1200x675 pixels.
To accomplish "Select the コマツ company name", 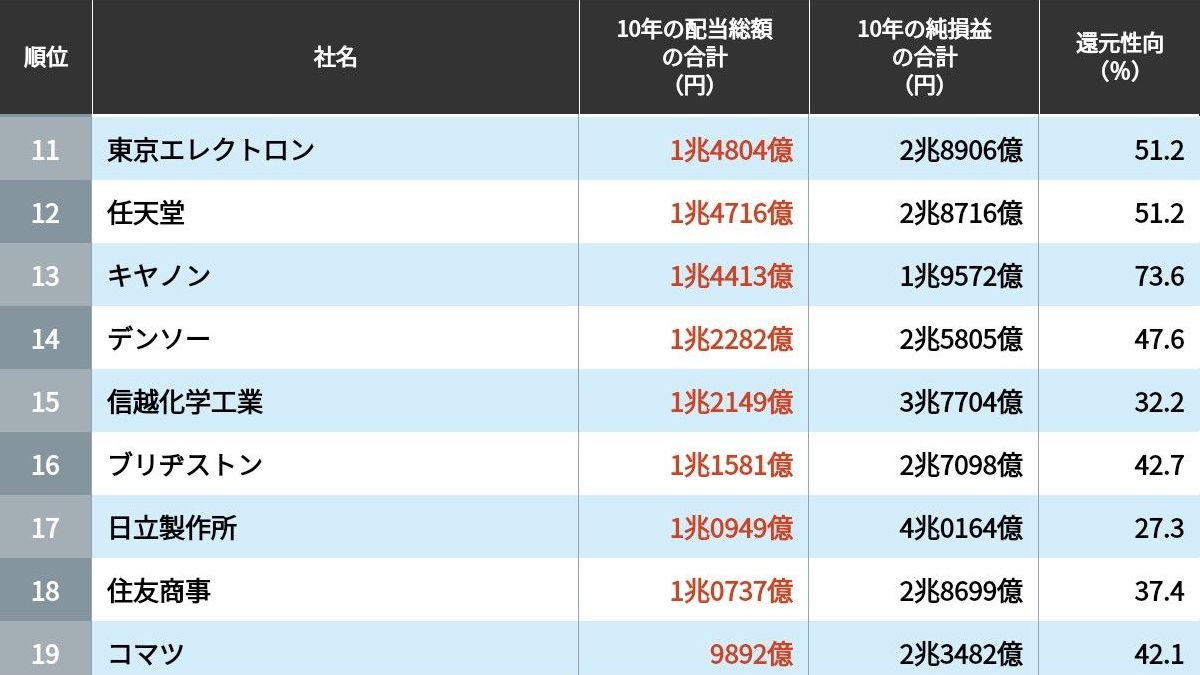I will point(146,654).
